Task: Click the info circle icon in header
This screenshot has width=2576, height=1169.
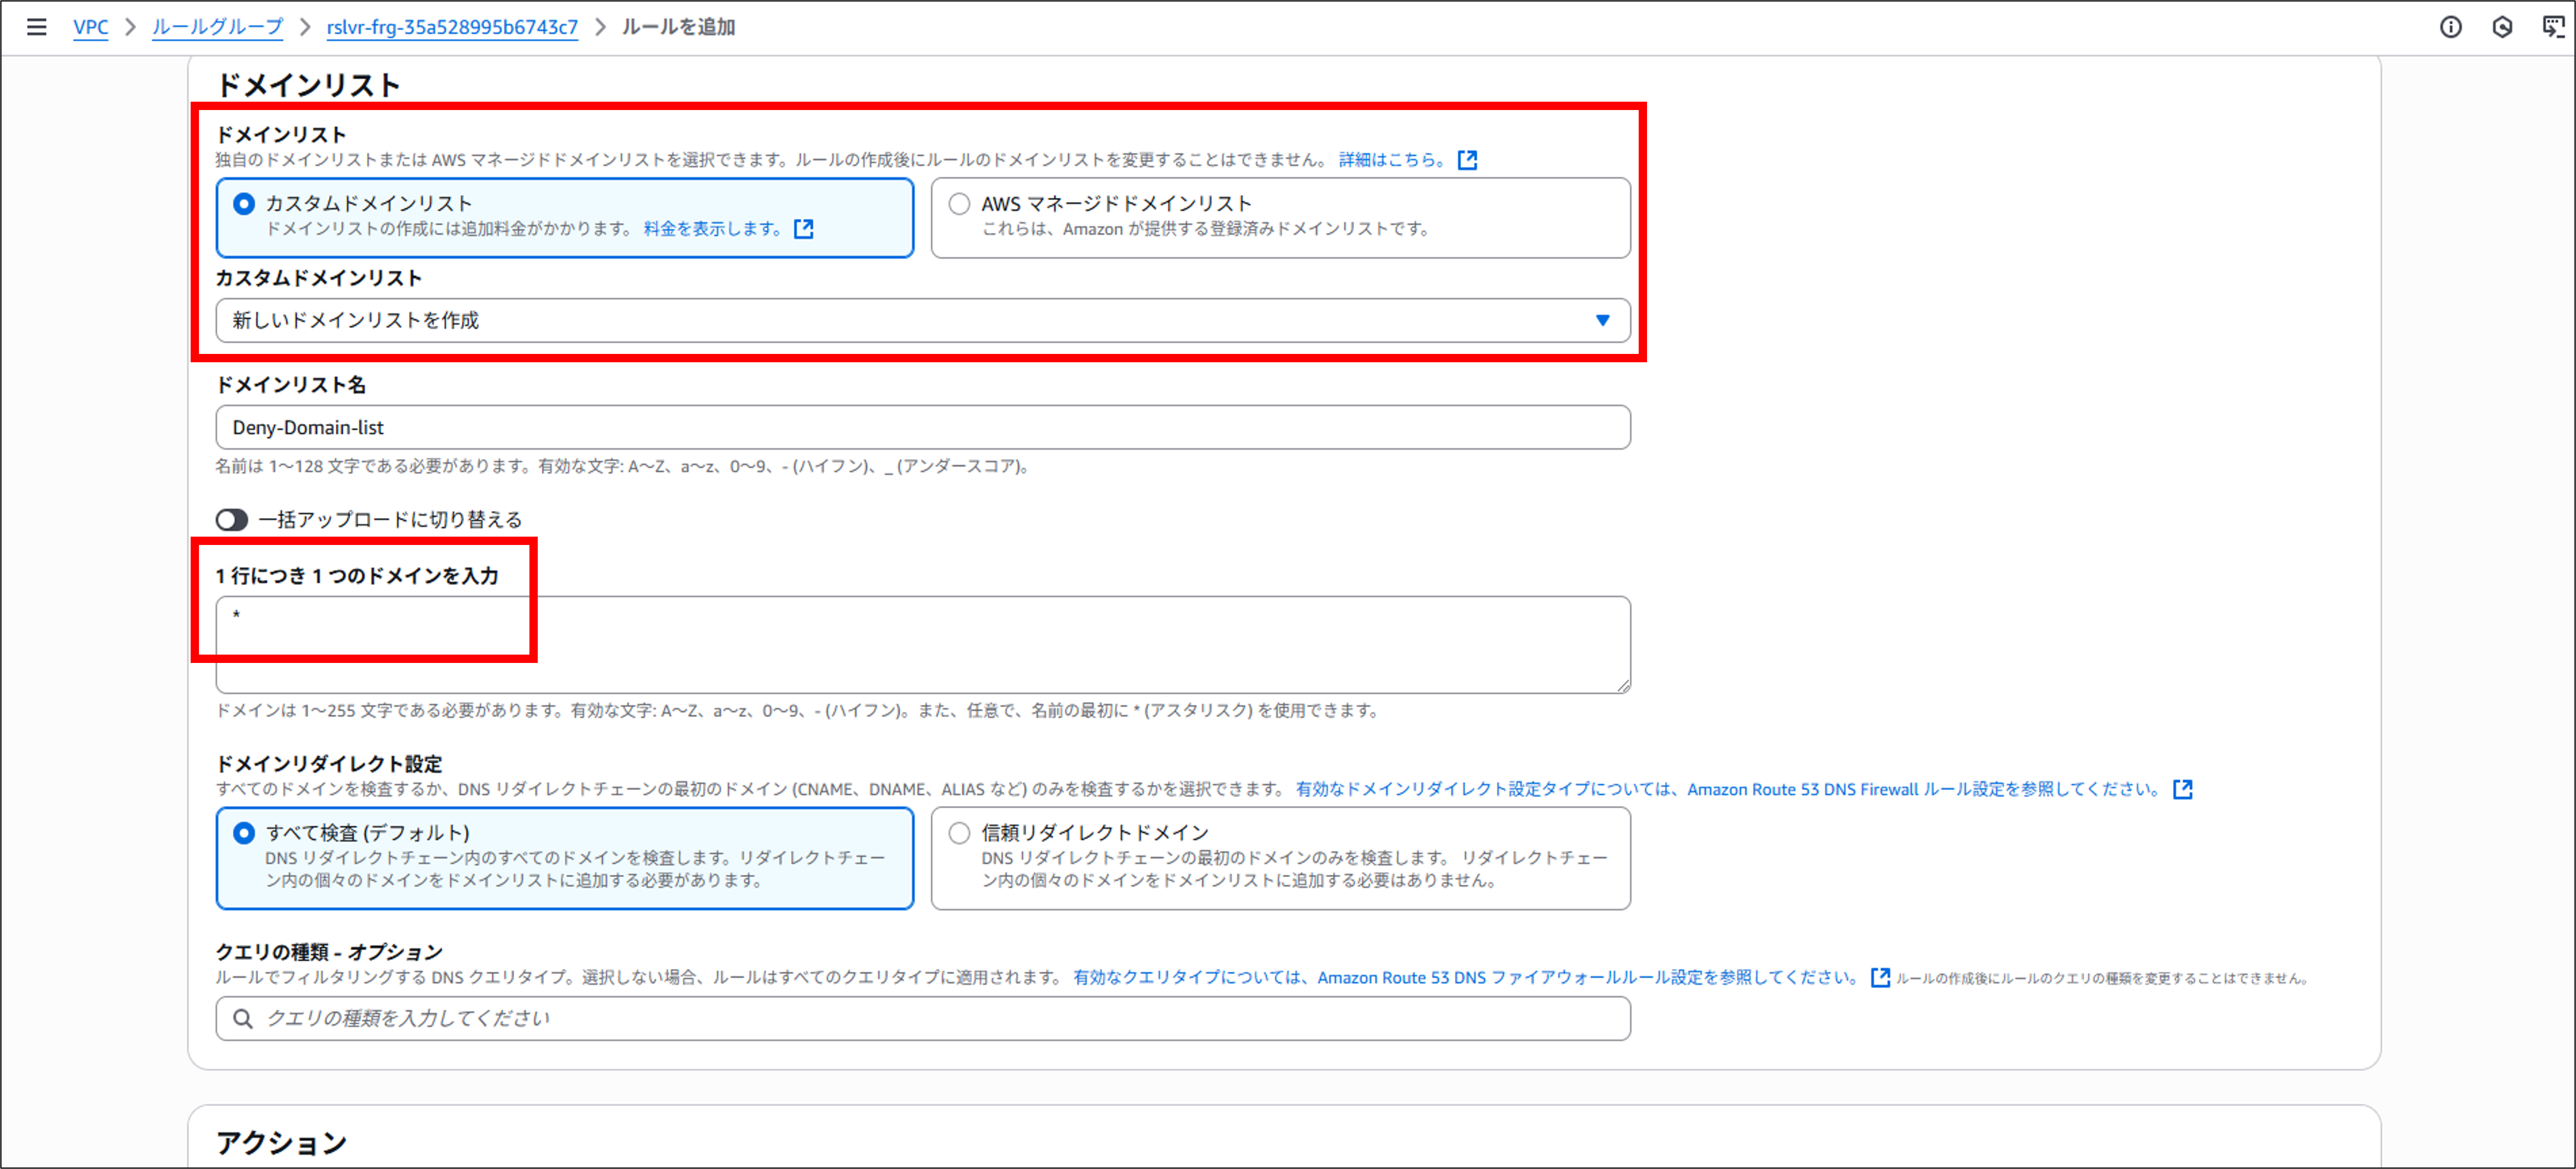Action: tap(2450, 27)
